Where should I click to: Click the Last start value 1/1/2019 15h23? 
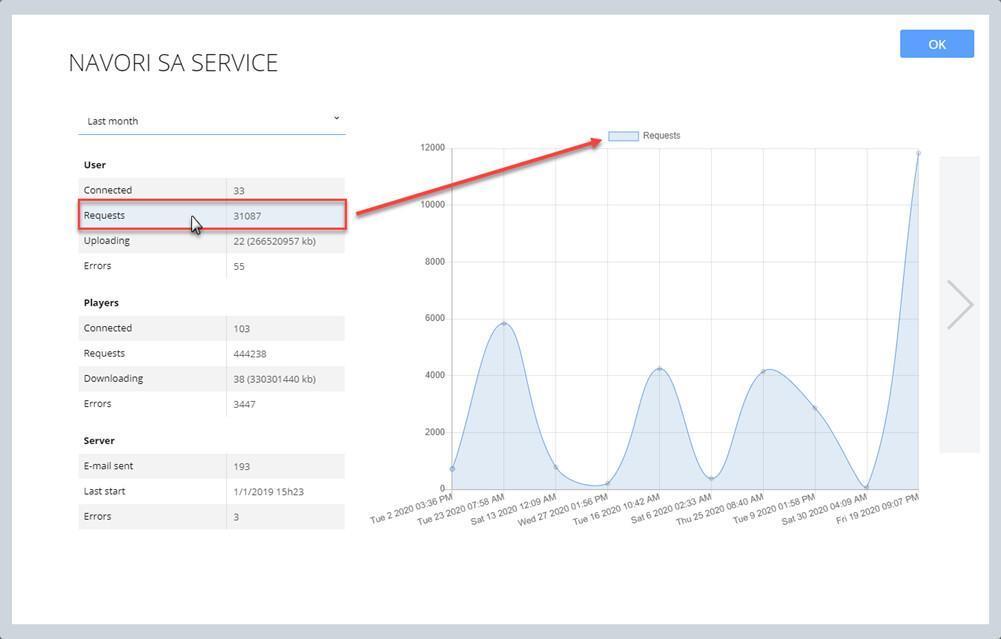[x=269, y=492]
